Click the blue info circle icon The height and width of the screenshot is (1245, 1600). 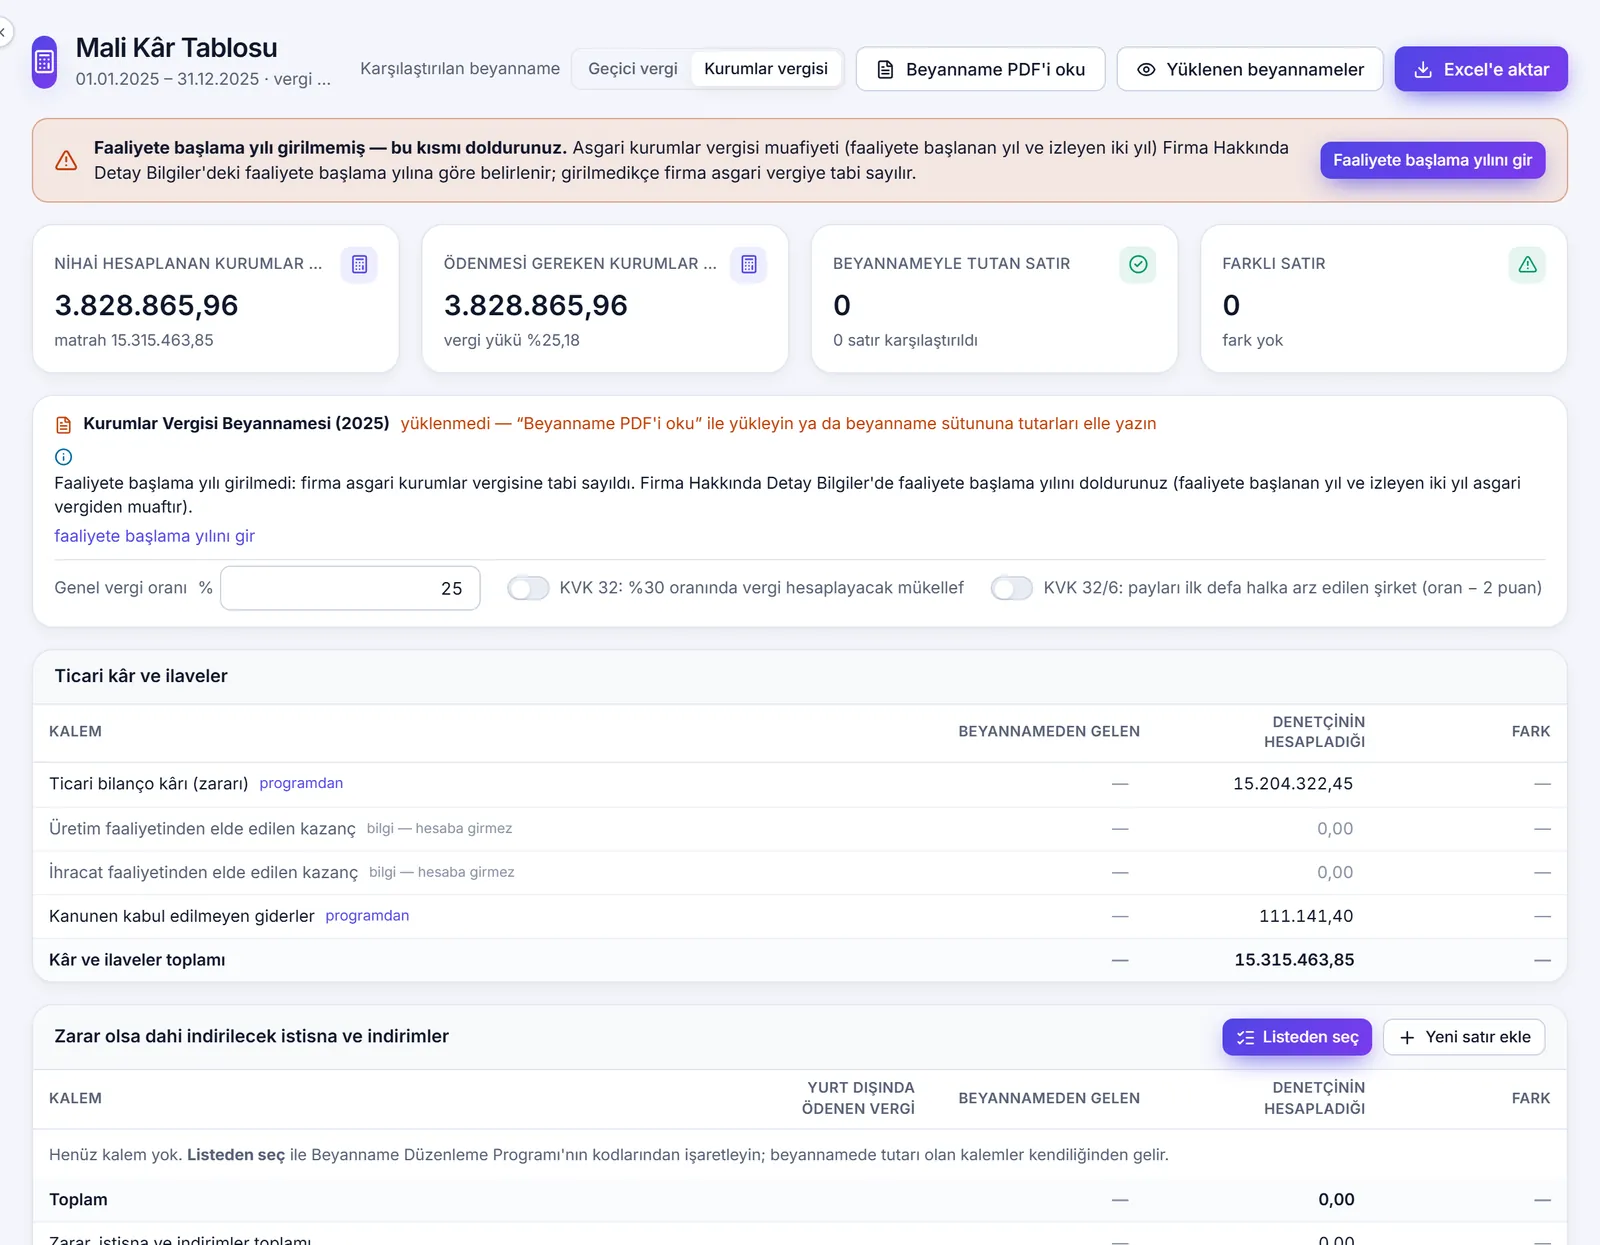coord(63,457)
